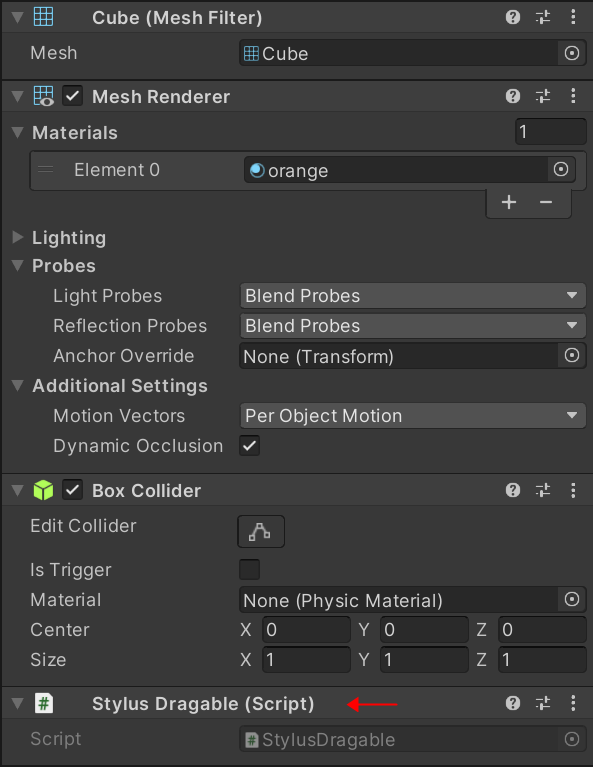The height and width of the screenshot is (767, 593).
Task: Open Anchor Override object picker
Action: (571, 355)
